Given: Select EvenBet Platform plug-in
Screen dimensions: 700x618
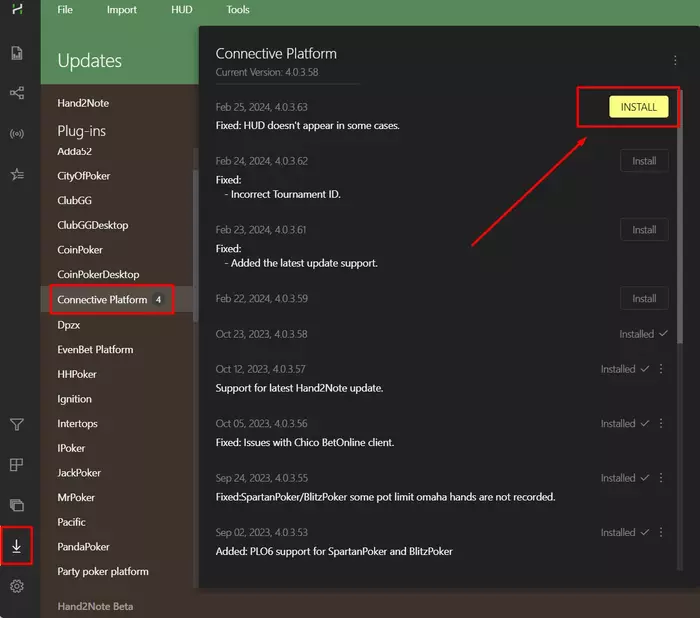Looking at the screenshot, I should 95,349.
